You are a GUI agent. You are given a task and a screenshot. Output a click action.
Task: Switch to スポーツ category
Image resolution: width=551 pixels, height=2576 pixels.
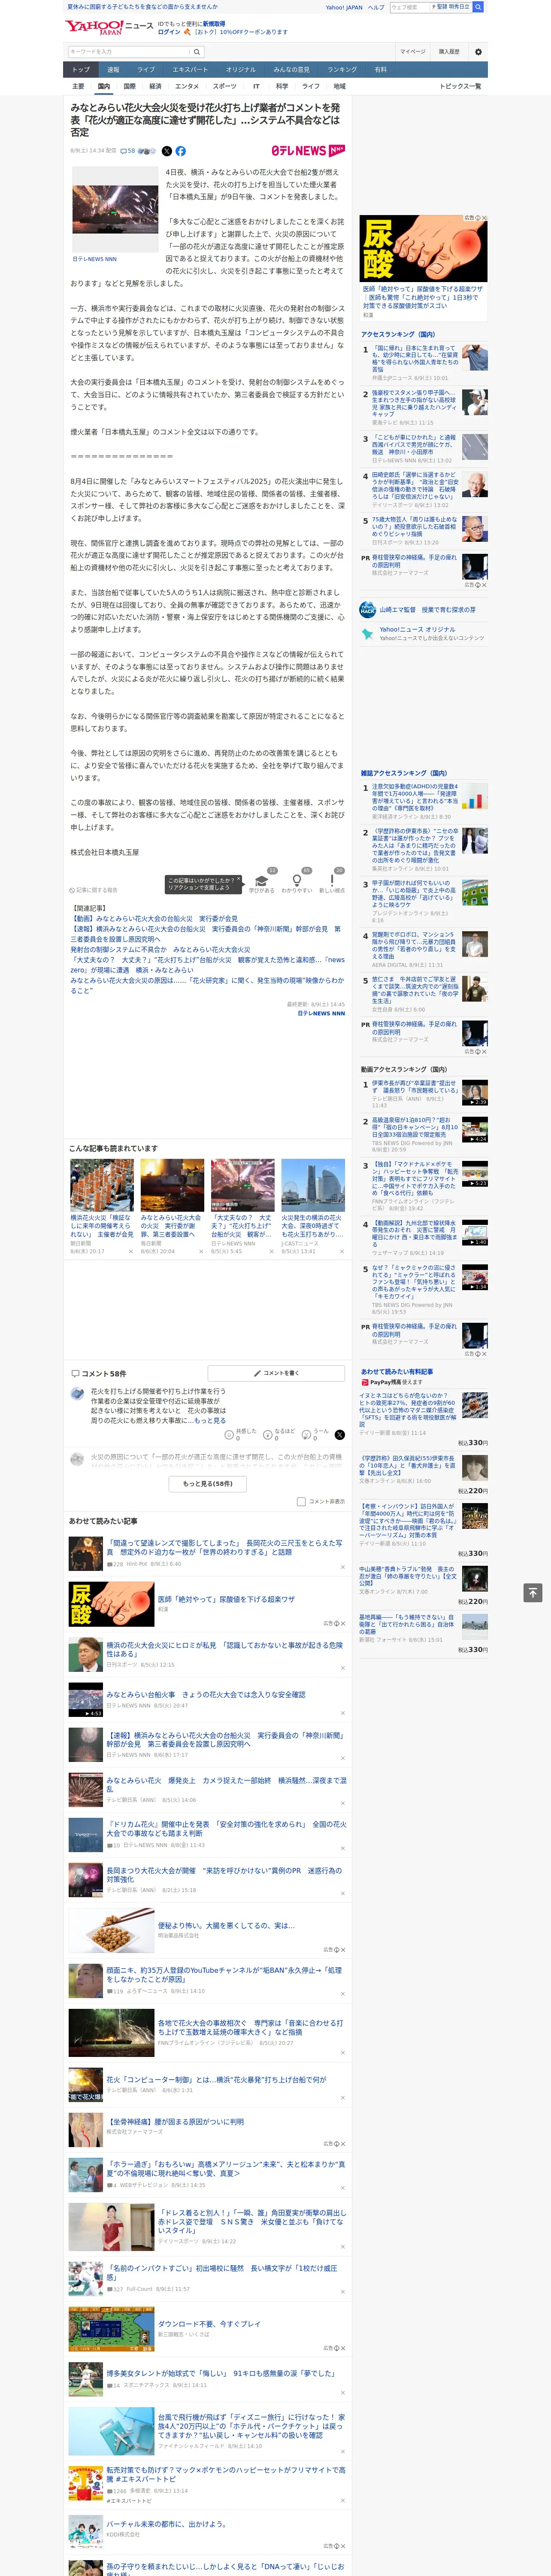click(225, 86)
